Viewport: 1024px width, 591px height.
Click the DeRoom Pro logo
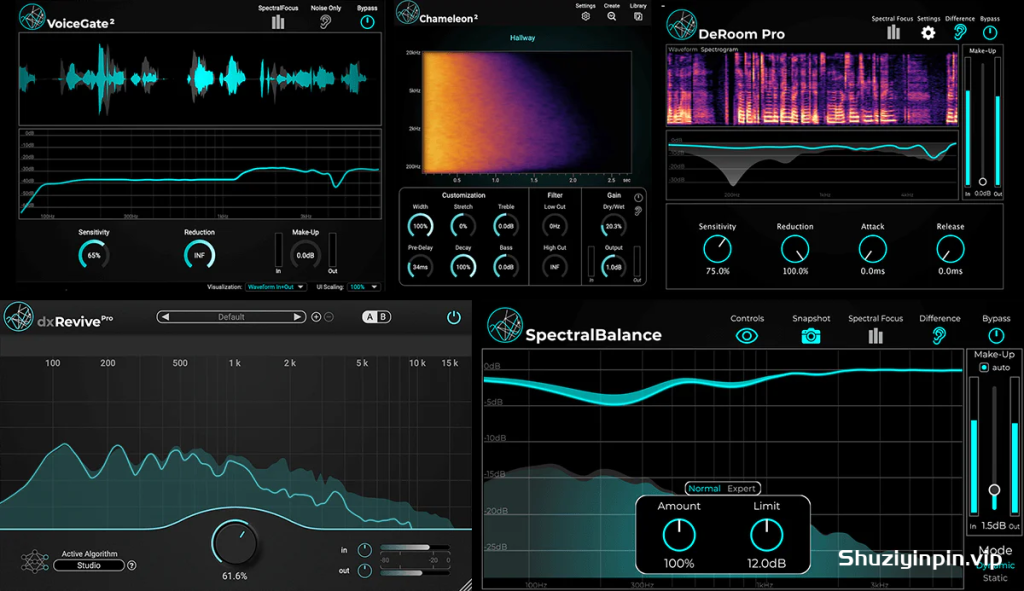coord(681,25)
